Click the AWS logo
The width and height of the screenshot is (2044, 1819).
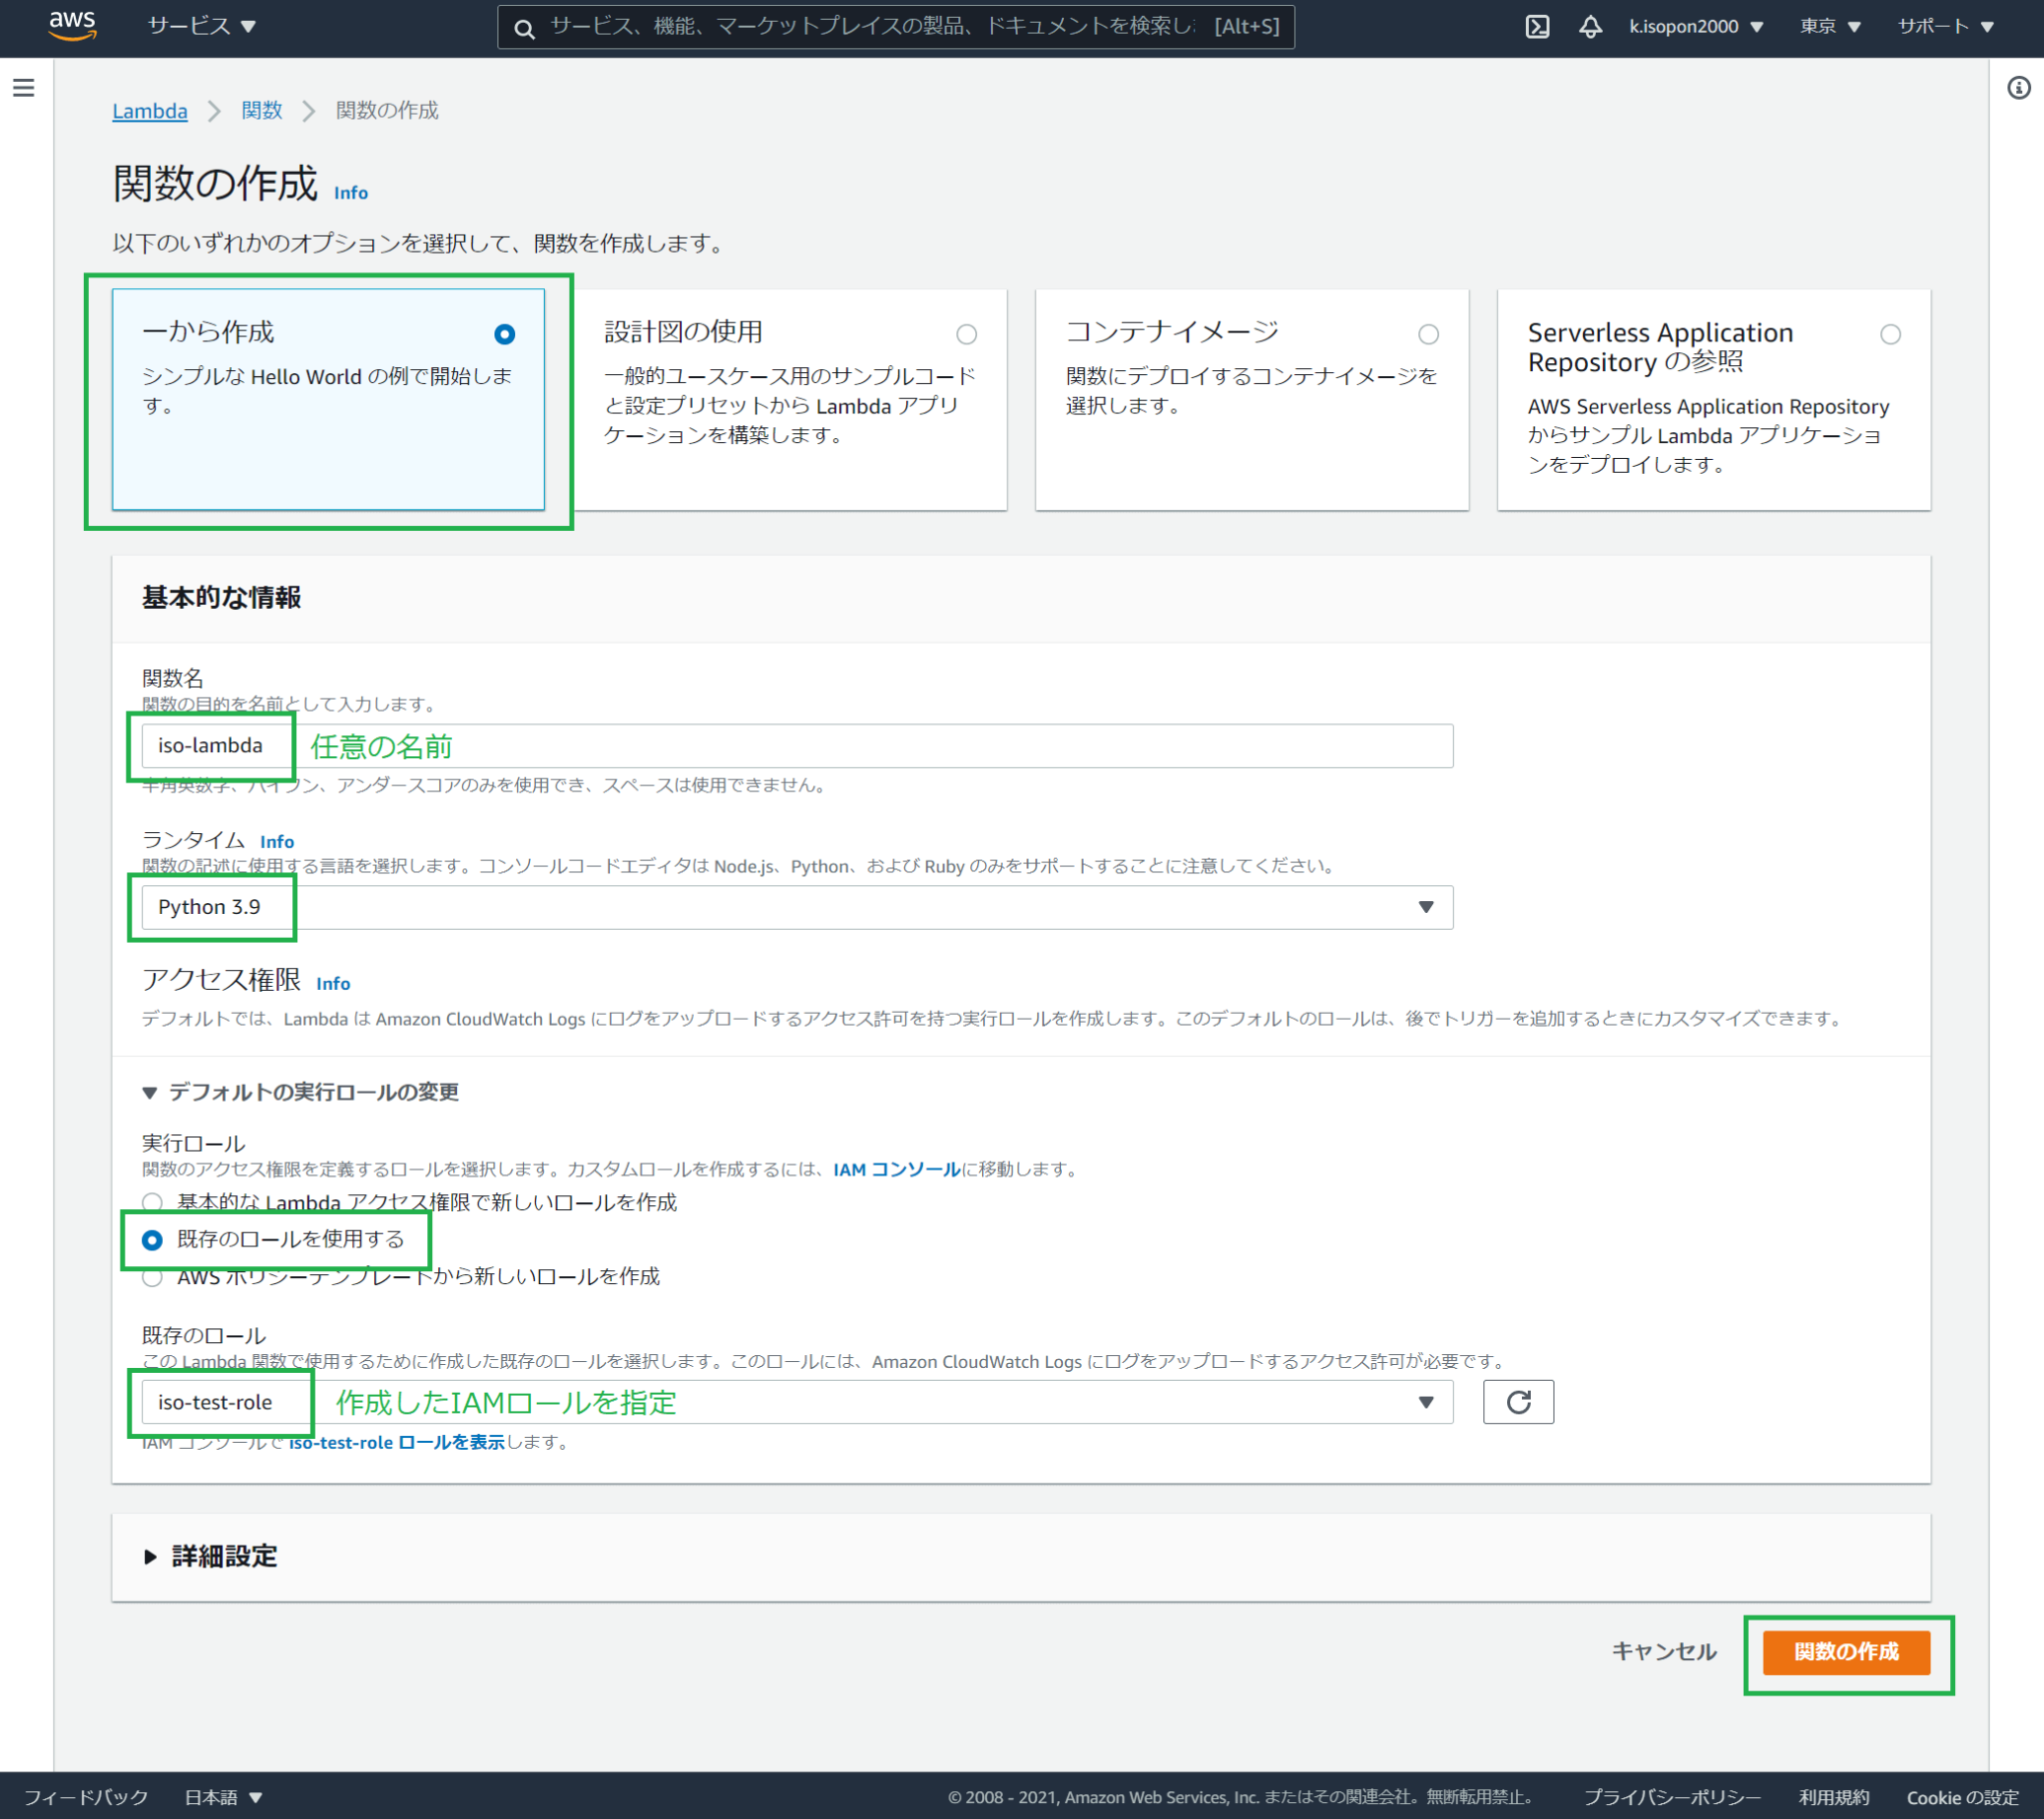72,26
